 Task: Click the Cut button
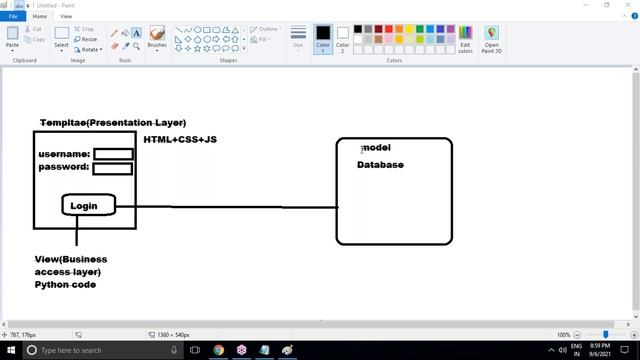click(x=33, y=29)
